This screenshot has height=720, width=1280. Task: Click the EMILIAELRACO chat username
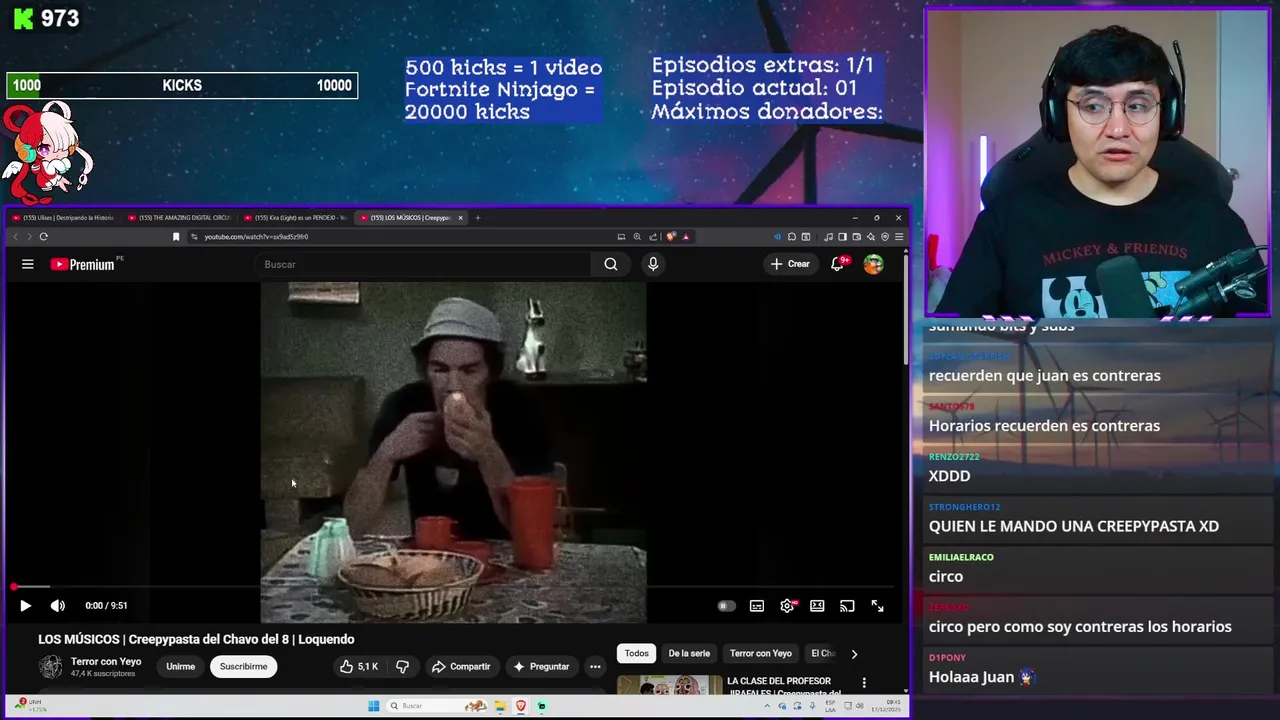click(961, 557)
